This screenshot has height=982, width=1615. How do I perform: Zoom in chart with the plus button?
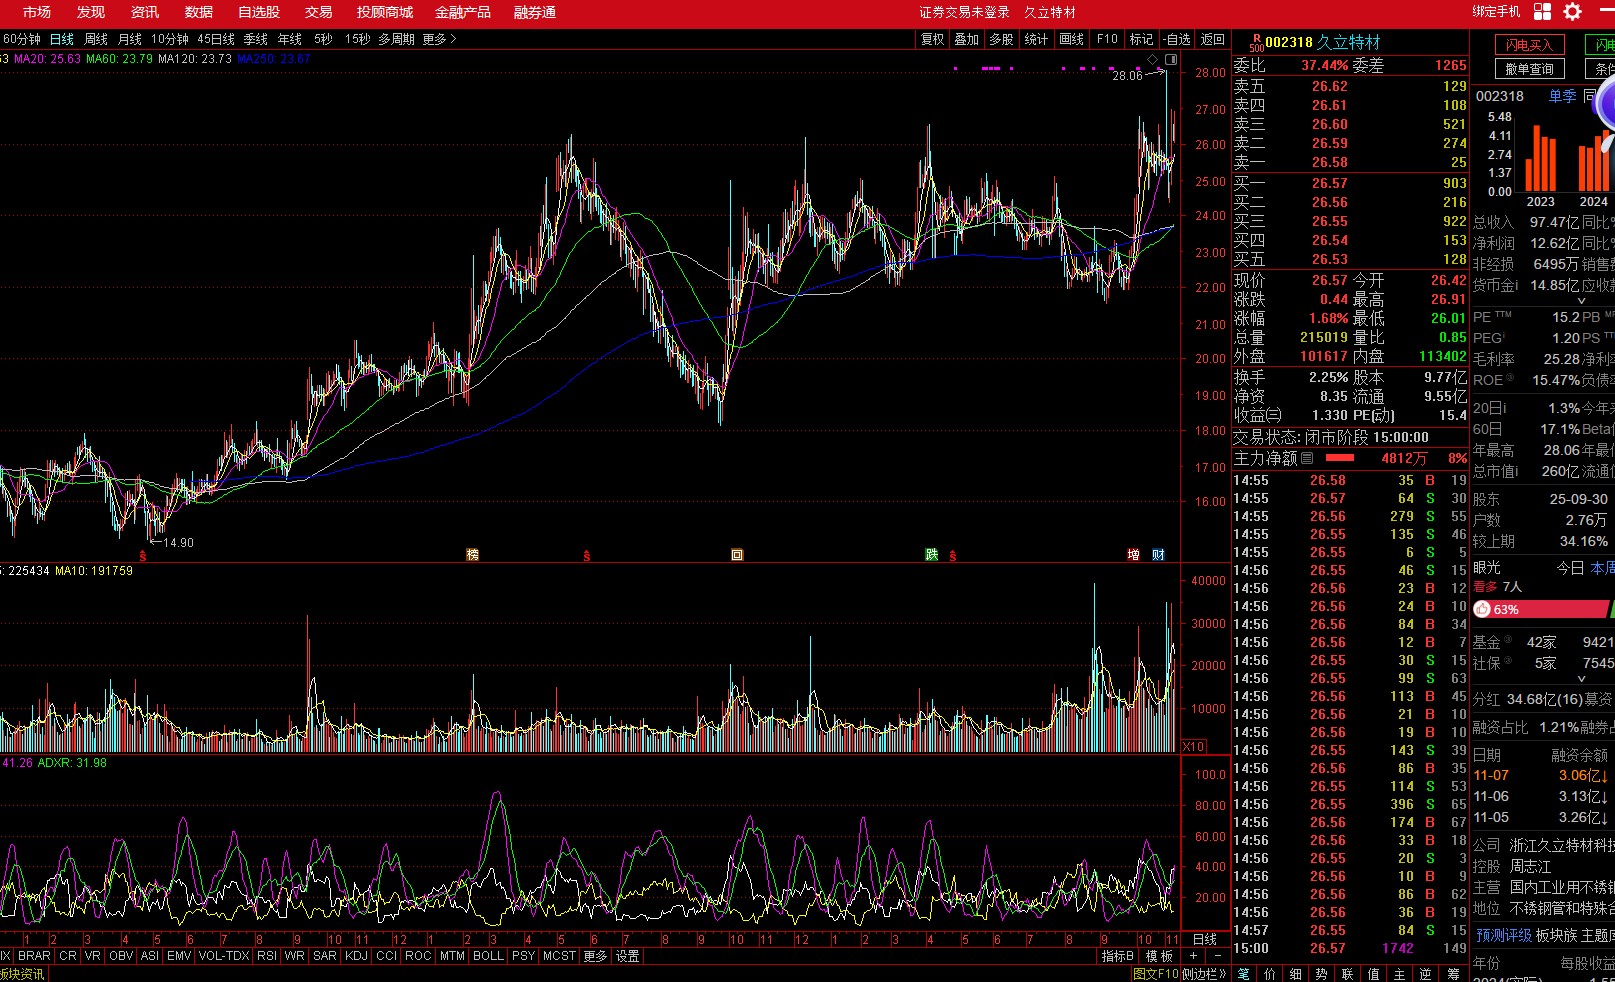coord(1193,956)
